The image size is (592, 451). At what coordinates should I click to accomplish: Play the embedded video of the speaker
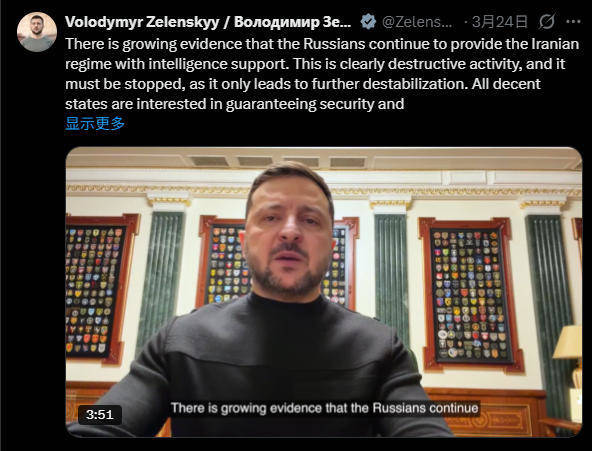click(324, 292)
